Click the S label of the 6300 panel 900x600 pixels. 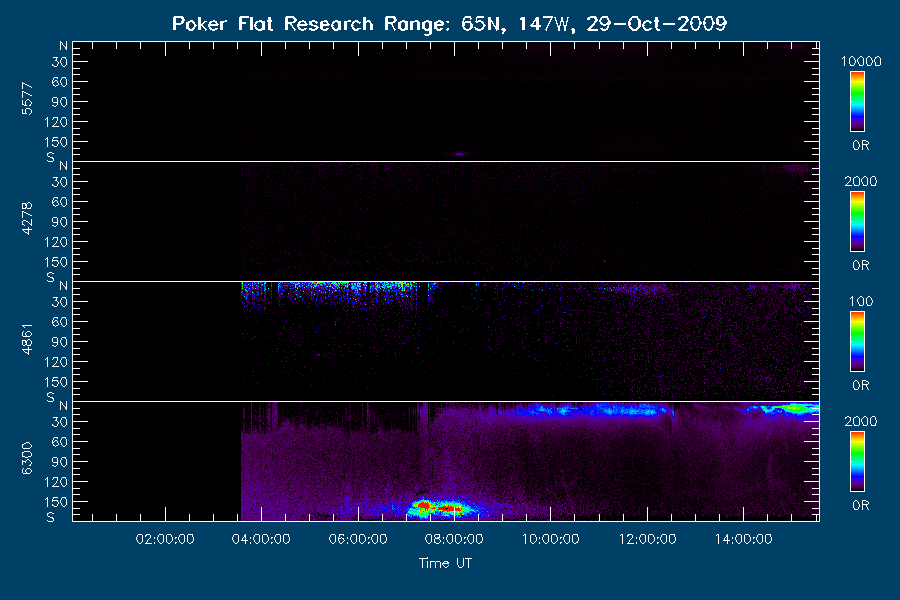51,517
